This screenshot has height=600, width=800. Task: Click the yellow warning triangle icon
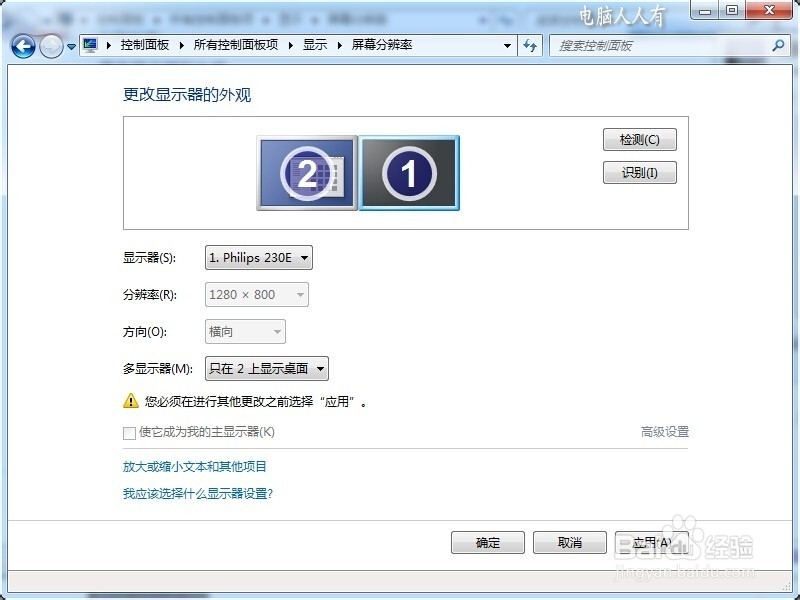pyautogui.click(x=127, y=400)
